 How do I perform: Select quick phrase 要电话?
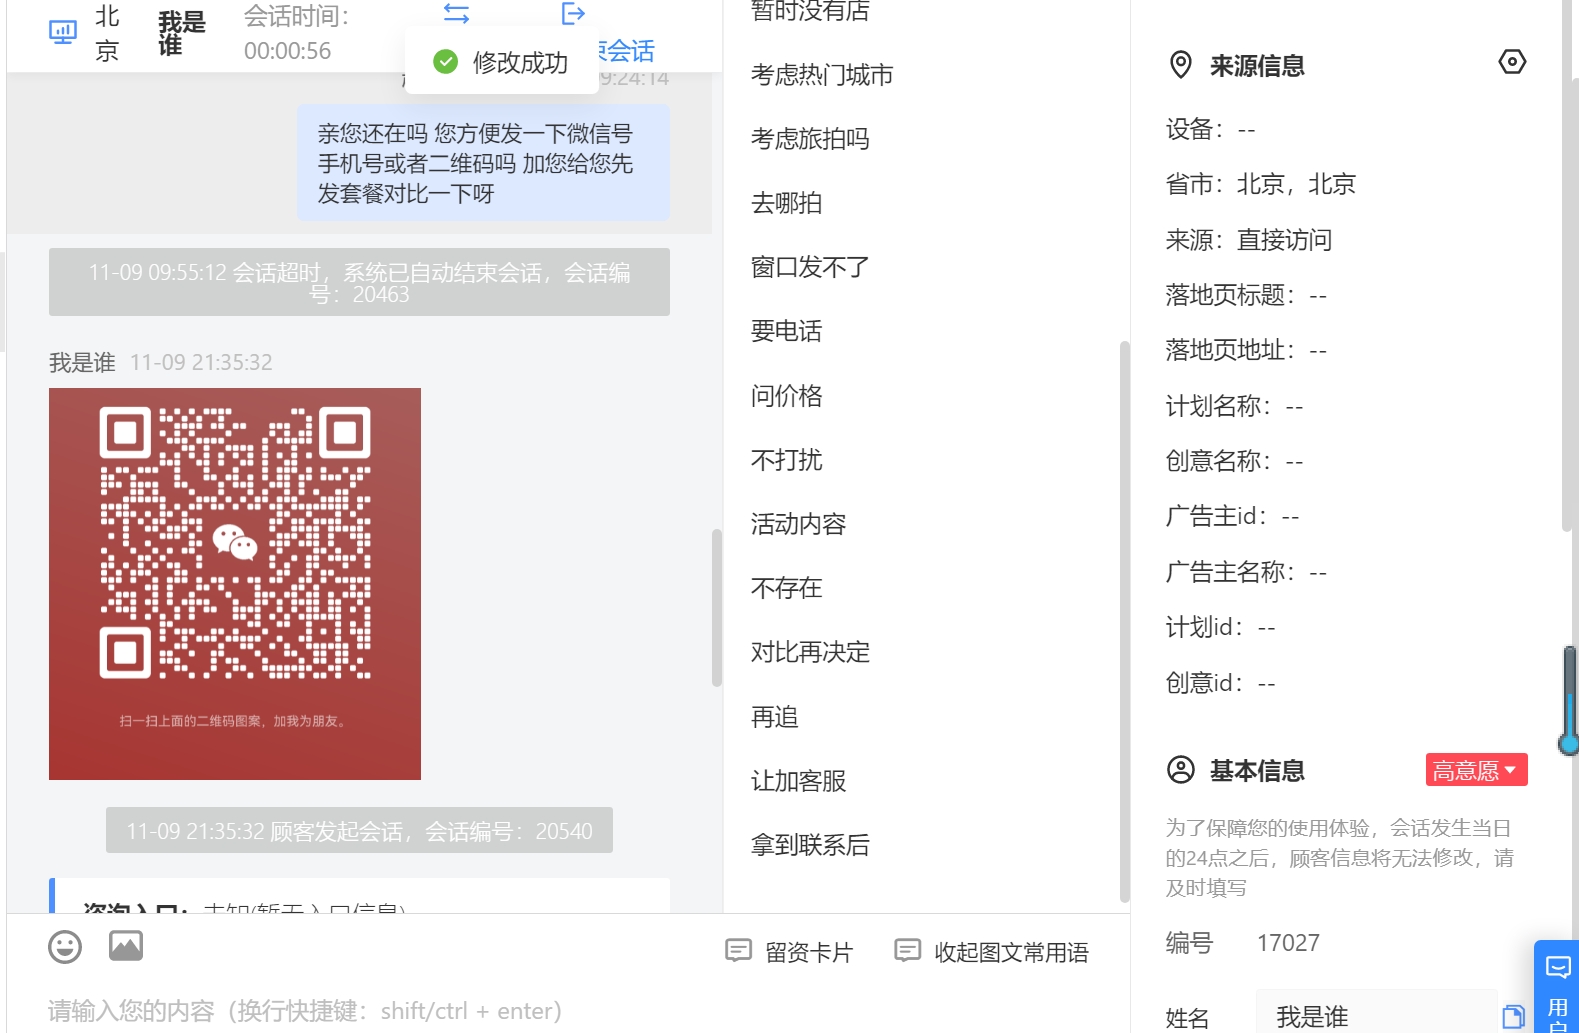coord(786,331)
